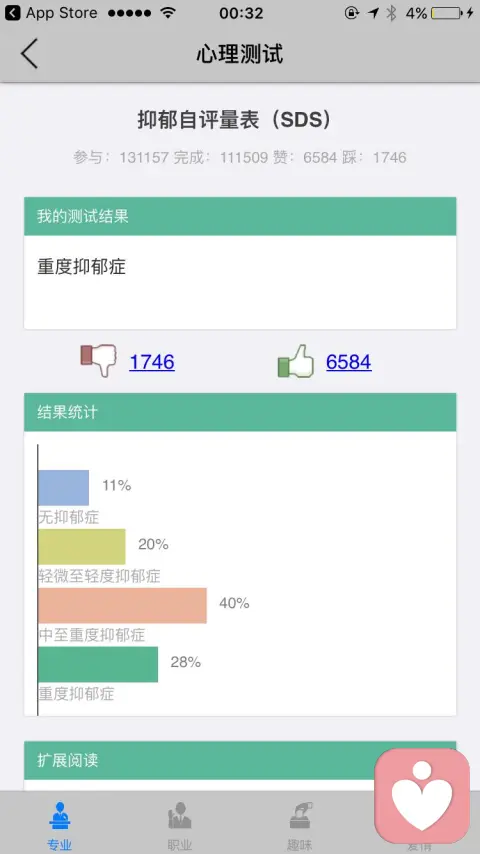The image size is (480, 854).
Task: Return to App Store via status bar
Action: pyautogui.click(x=51, y=13)
